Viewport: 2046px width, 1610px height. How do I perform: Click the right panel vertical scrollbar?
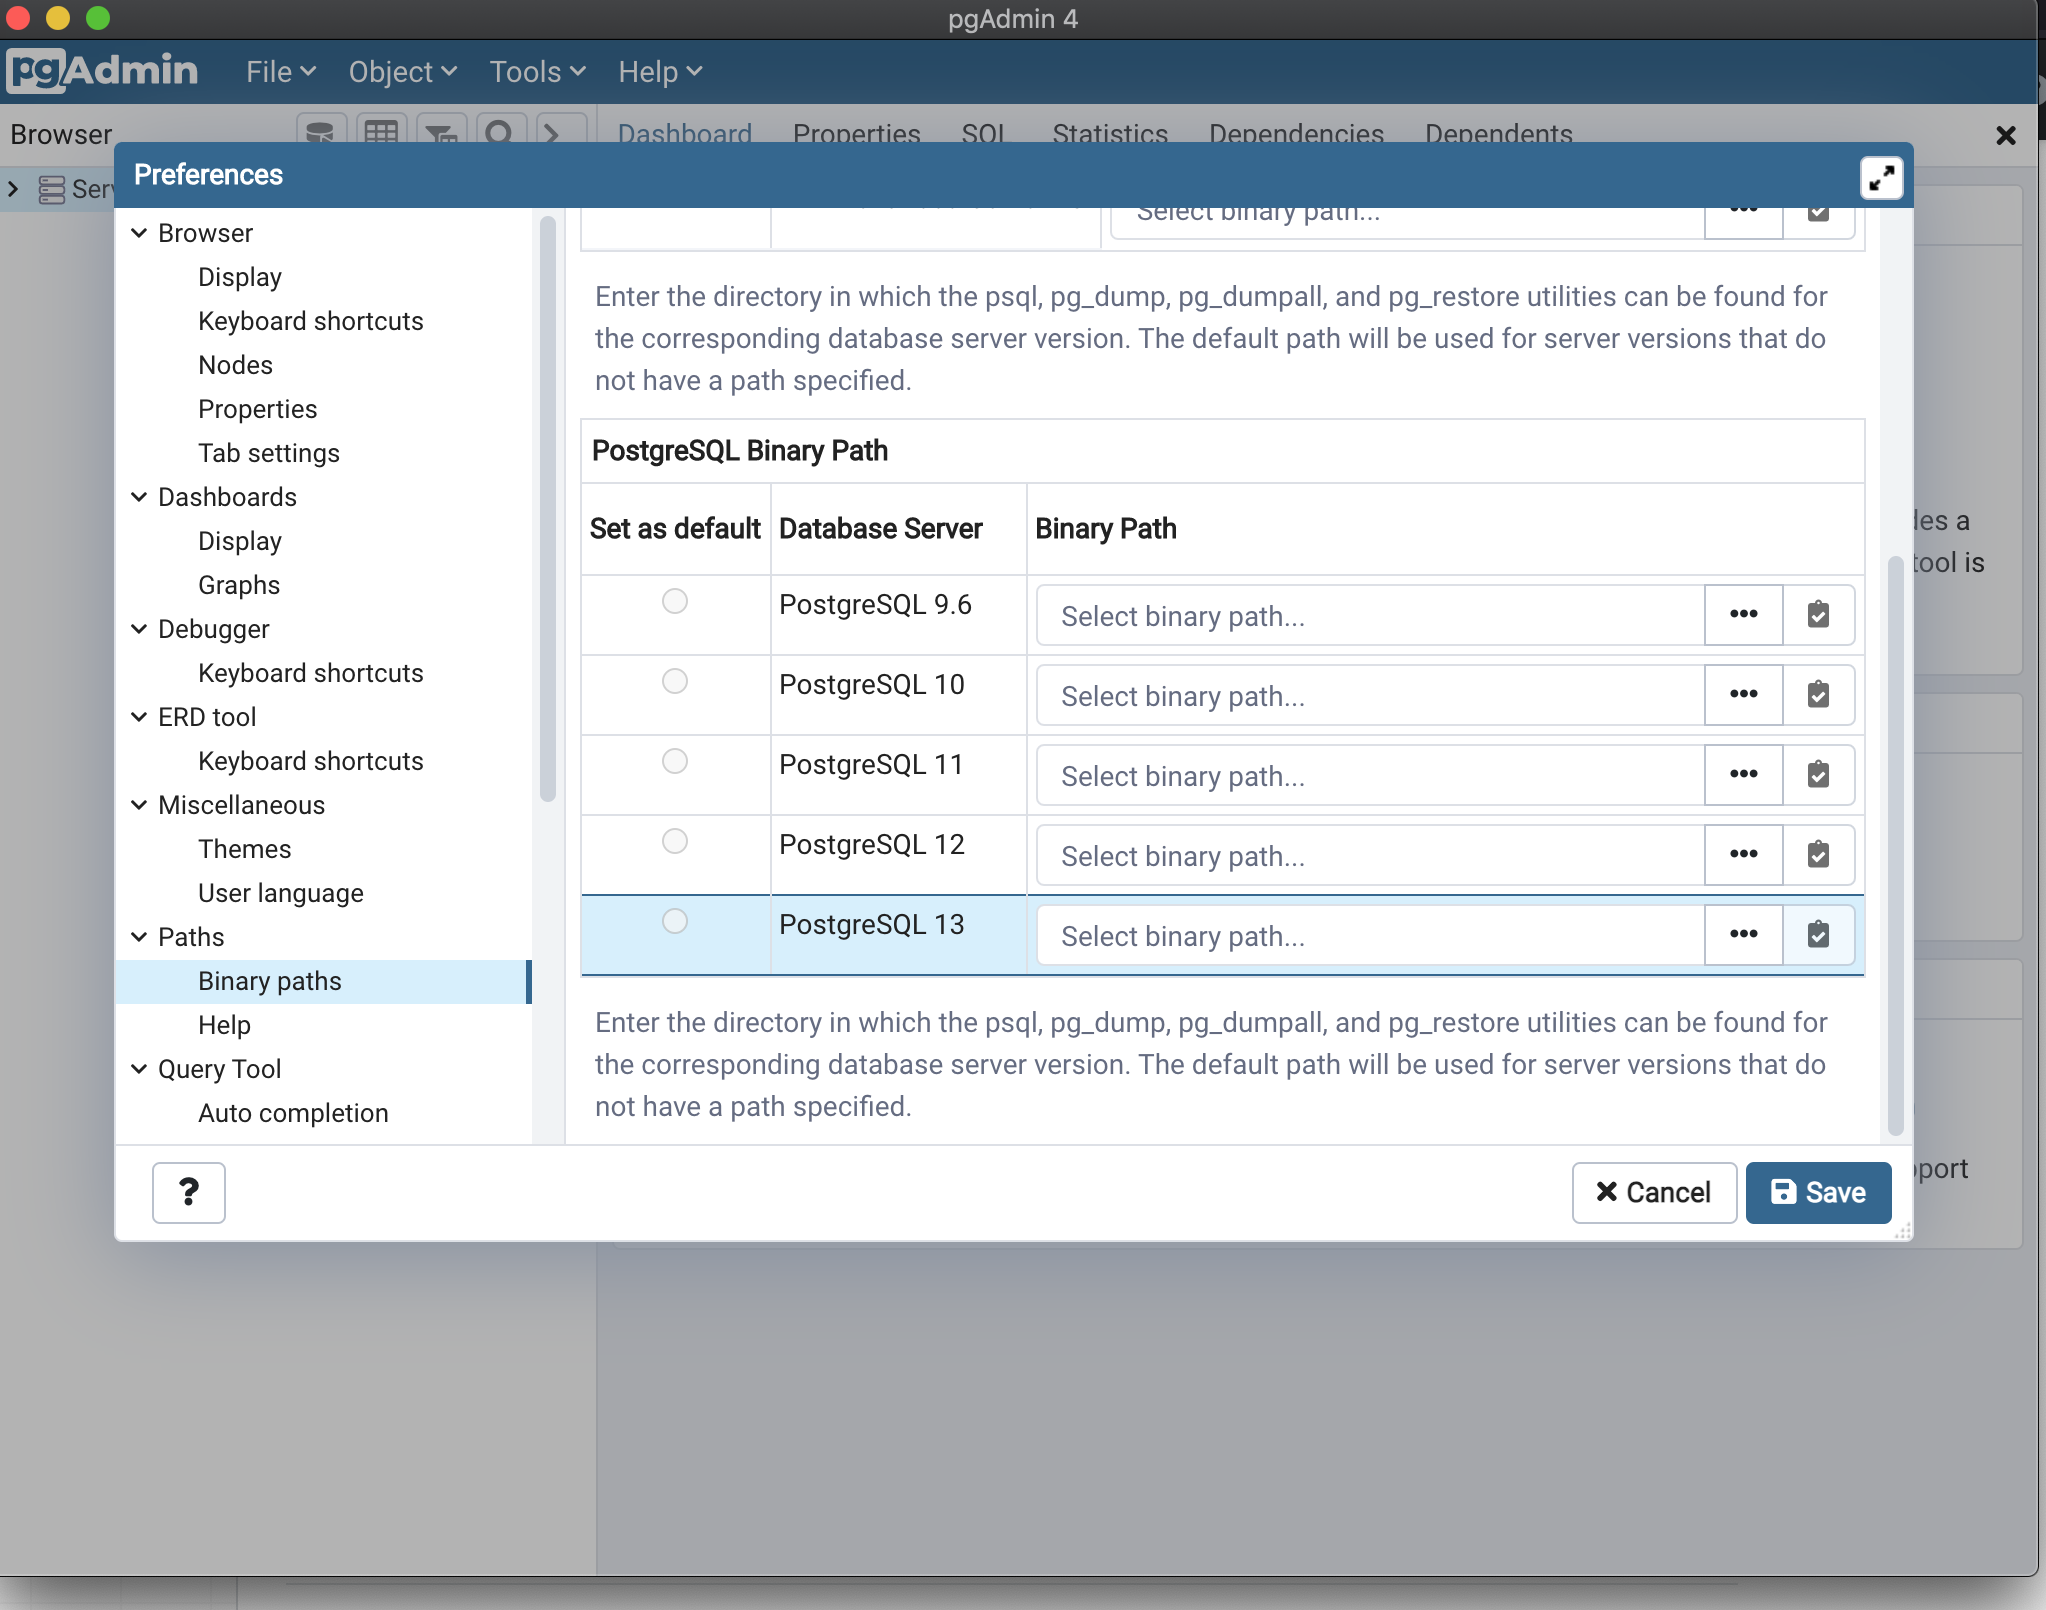tap(1894, 845)
